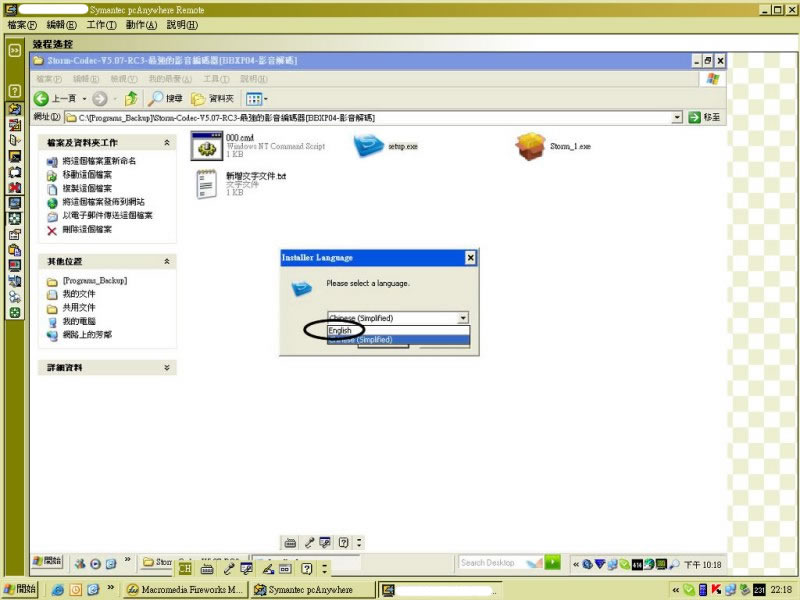This screenshot has width=800, height=600.
Task: Go up one folder level in Explorer toolbar
Action: click(x=131, y=98)
